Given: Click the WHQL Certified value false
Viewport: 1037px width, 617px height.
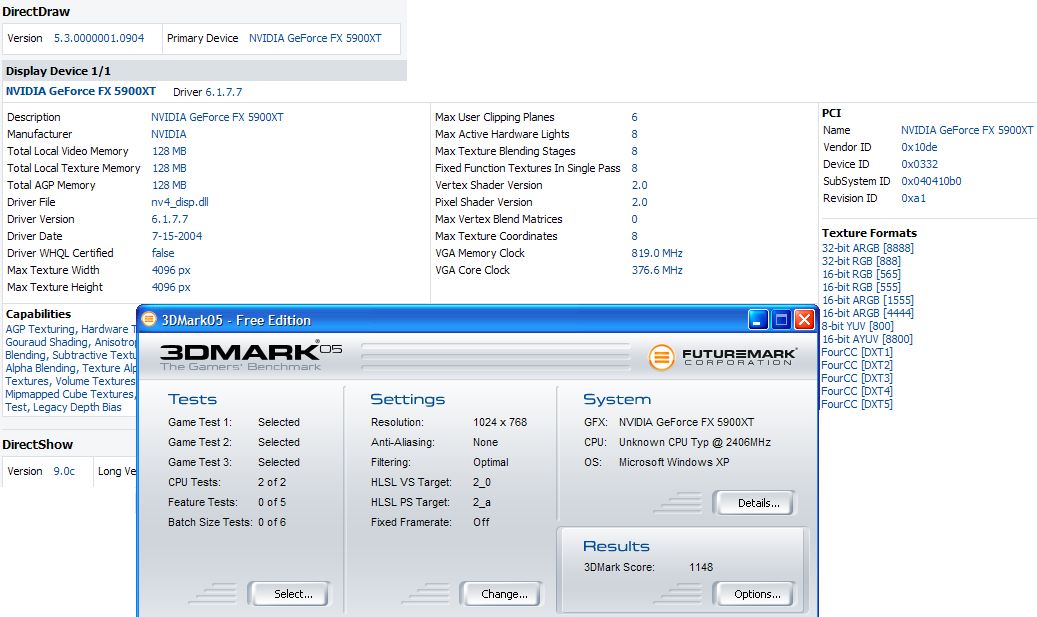Looking at the screenshot, I should pos(163,253).
